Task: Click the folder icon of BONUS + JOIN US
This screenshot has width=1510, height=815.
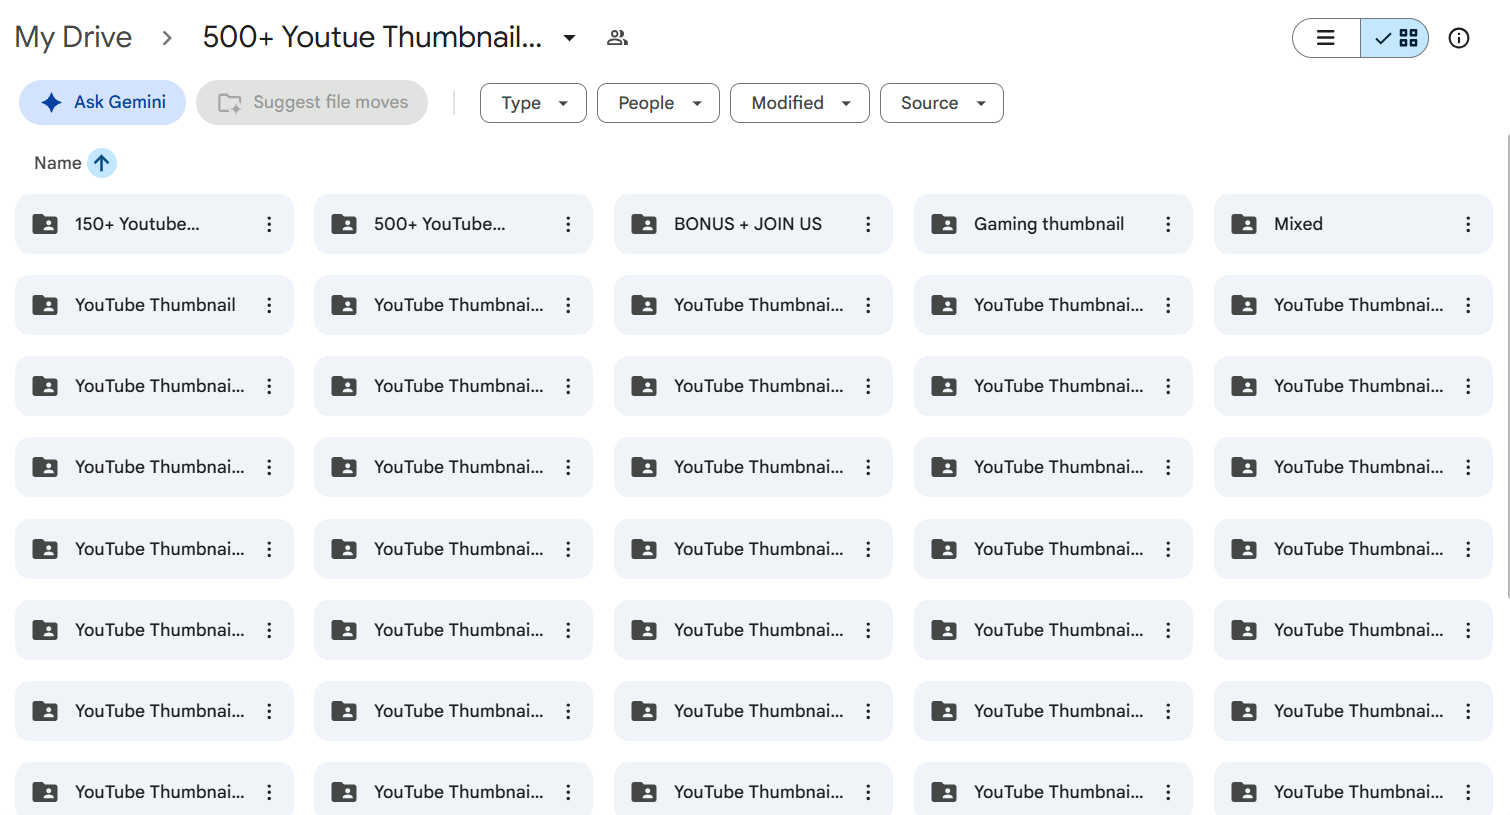Action: (x=644, y=224)
